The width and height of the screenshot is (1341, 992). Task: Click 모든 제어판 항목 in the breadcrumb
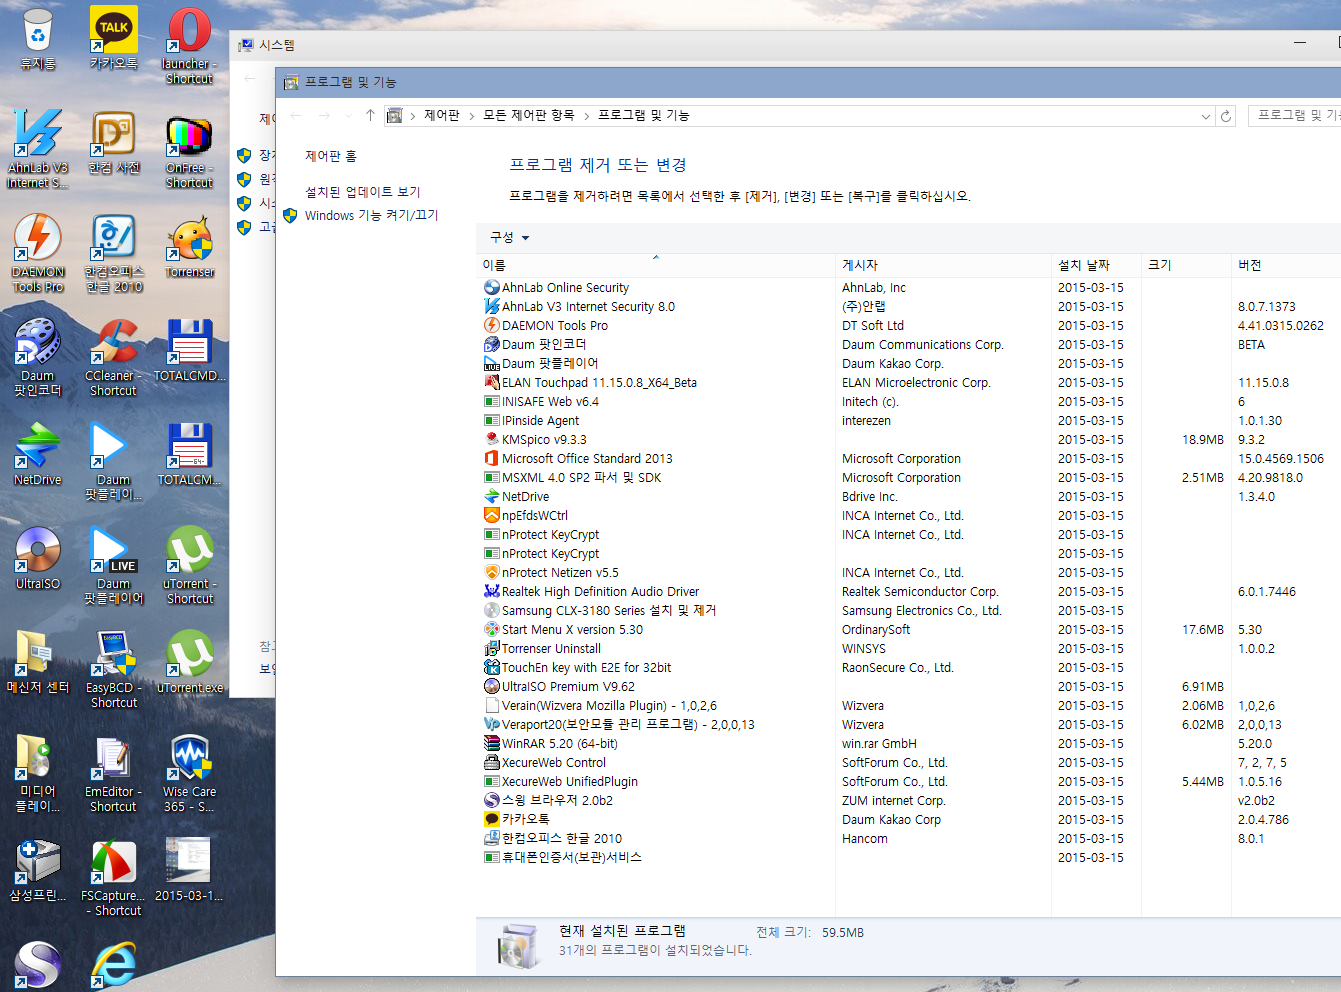(529, 115)
